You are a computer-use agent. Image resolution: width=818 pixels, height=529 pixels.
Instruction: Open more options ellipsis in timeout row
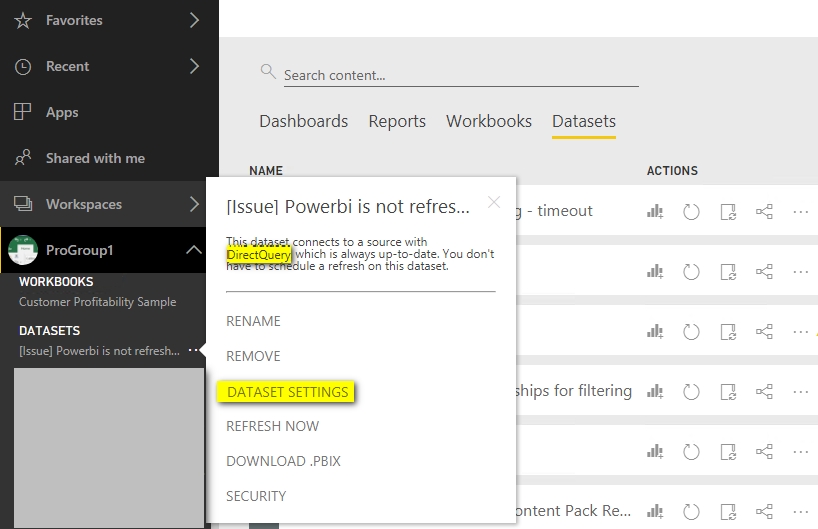point(800,212)
